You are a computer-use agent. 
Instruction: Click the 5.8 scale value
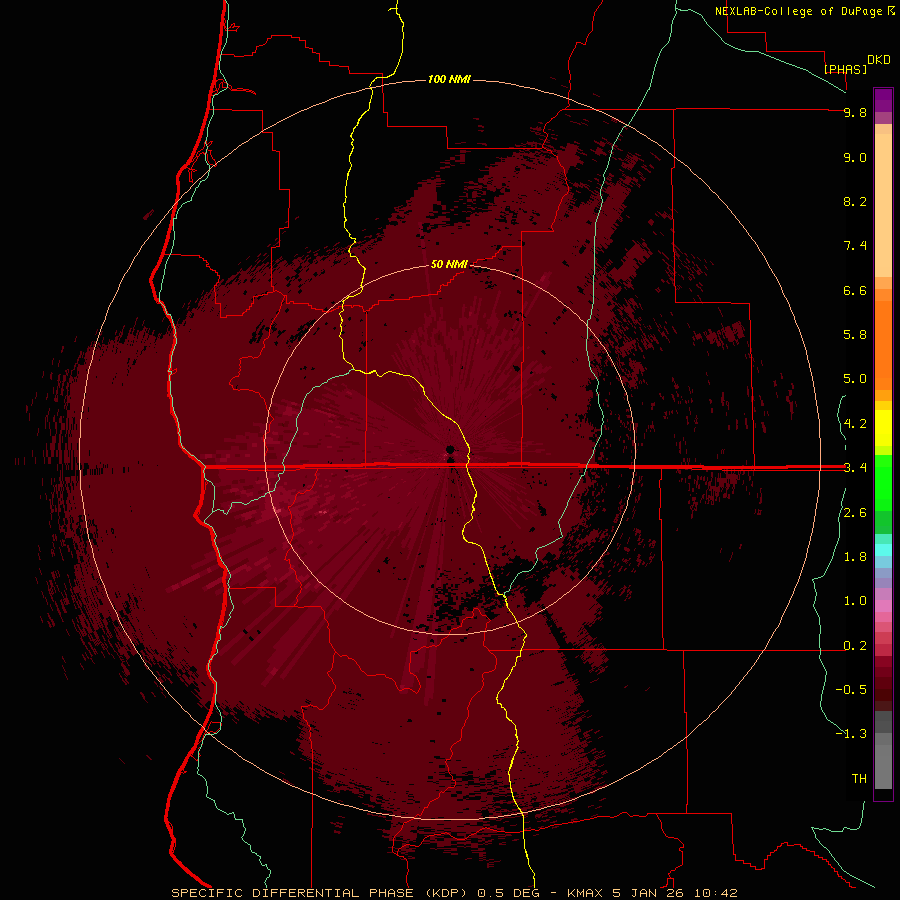tap(855, 335)
